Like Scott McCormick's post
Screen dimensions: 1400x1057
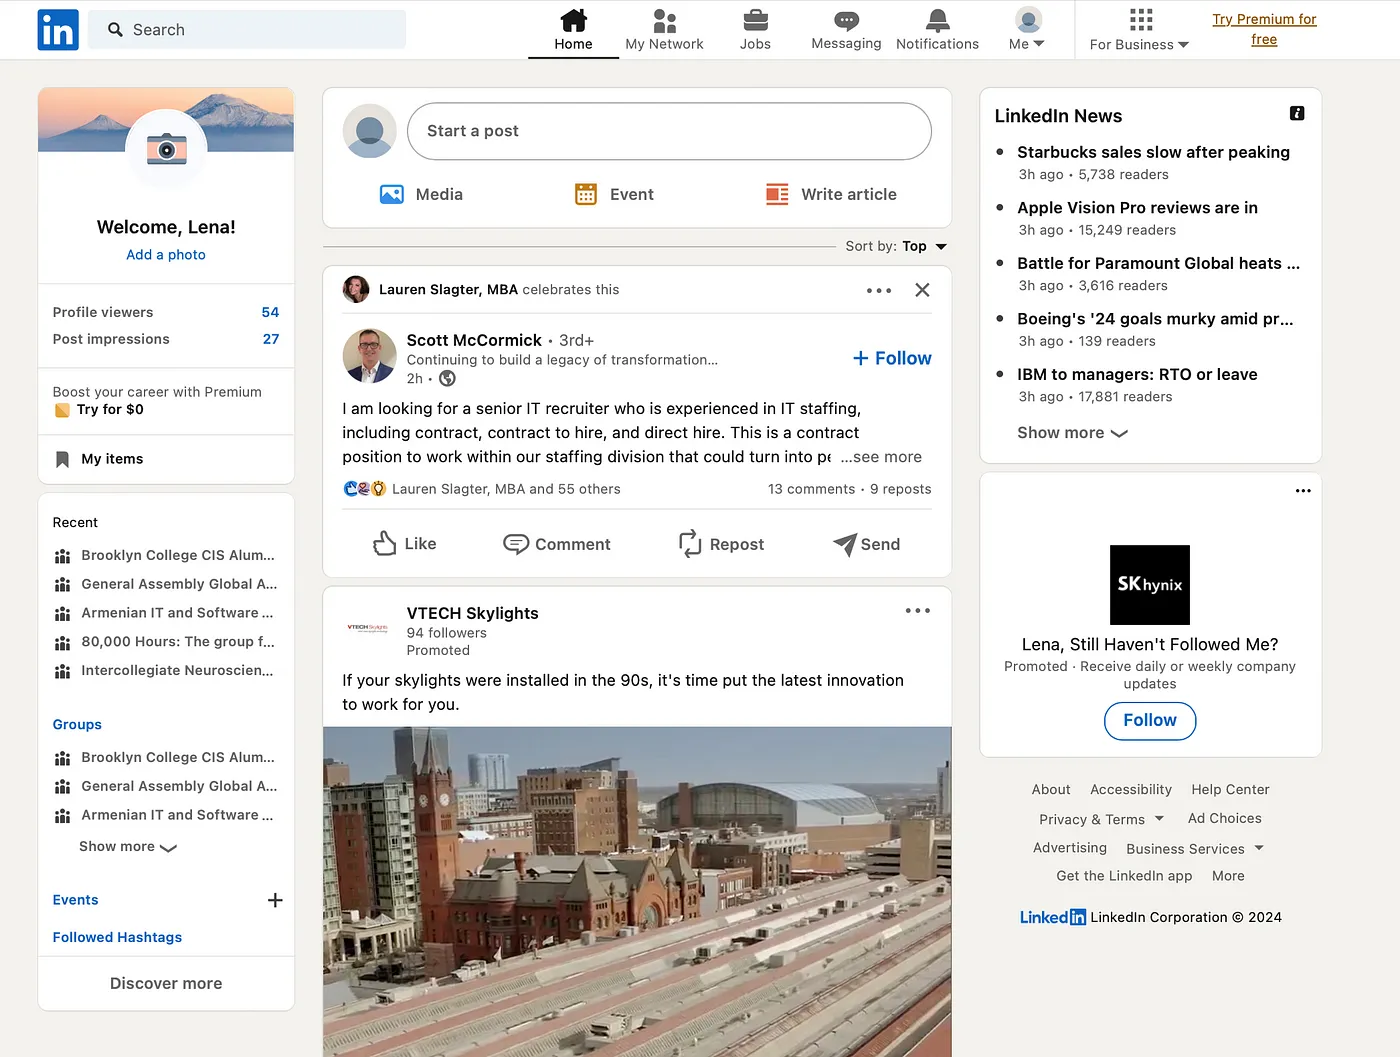click(x=405, y=544)
